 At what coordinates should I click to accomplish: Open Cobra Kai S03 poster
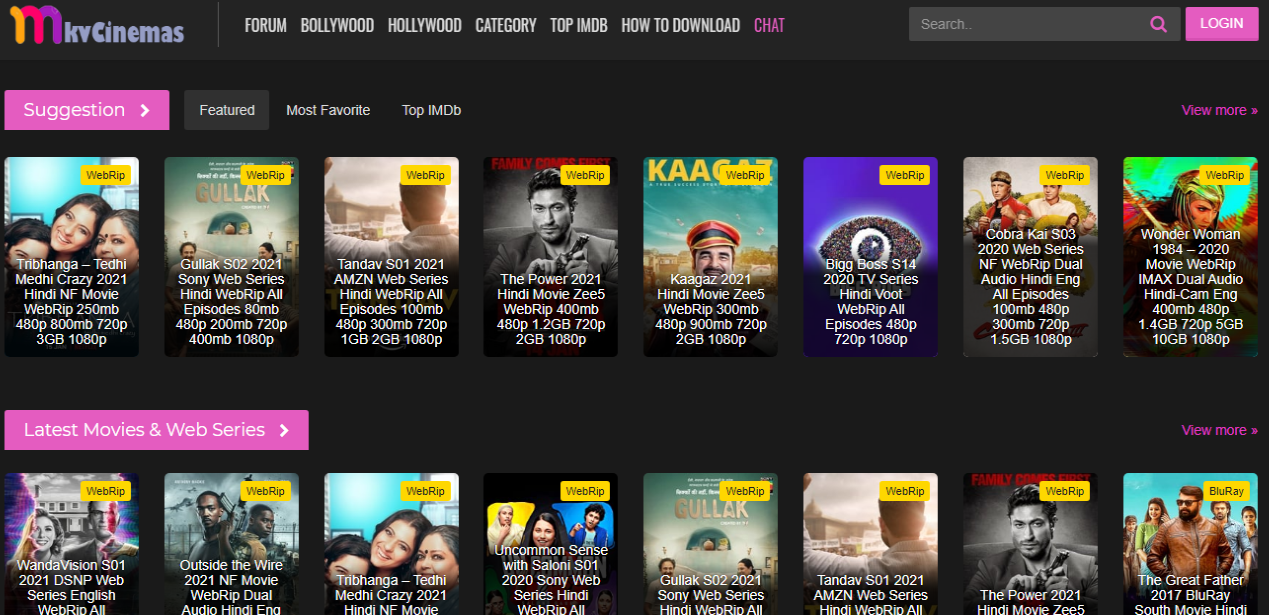tap(1031, 257)
